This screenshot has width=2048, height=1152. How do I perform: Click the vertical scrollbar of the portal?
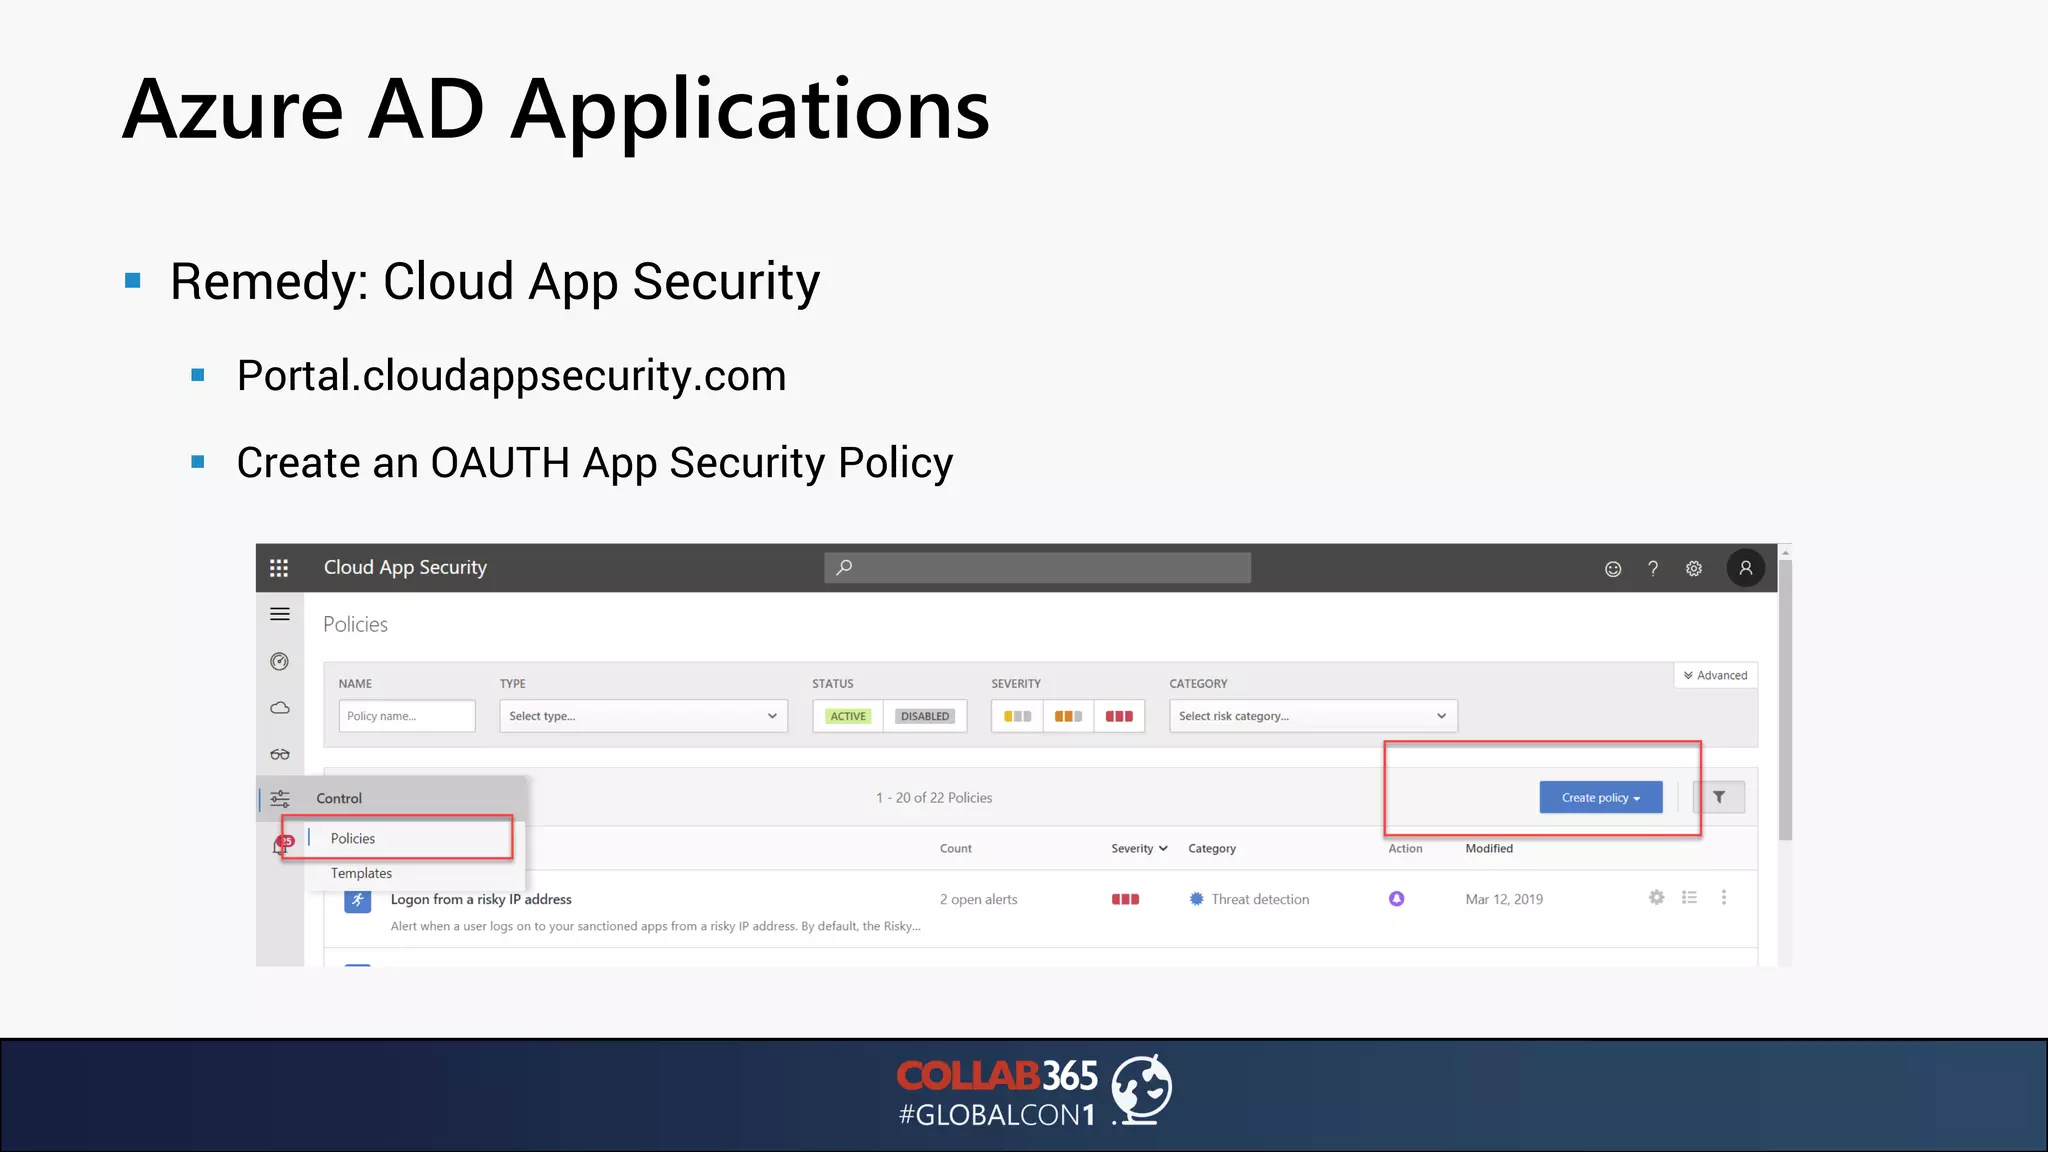point(1785,700)
